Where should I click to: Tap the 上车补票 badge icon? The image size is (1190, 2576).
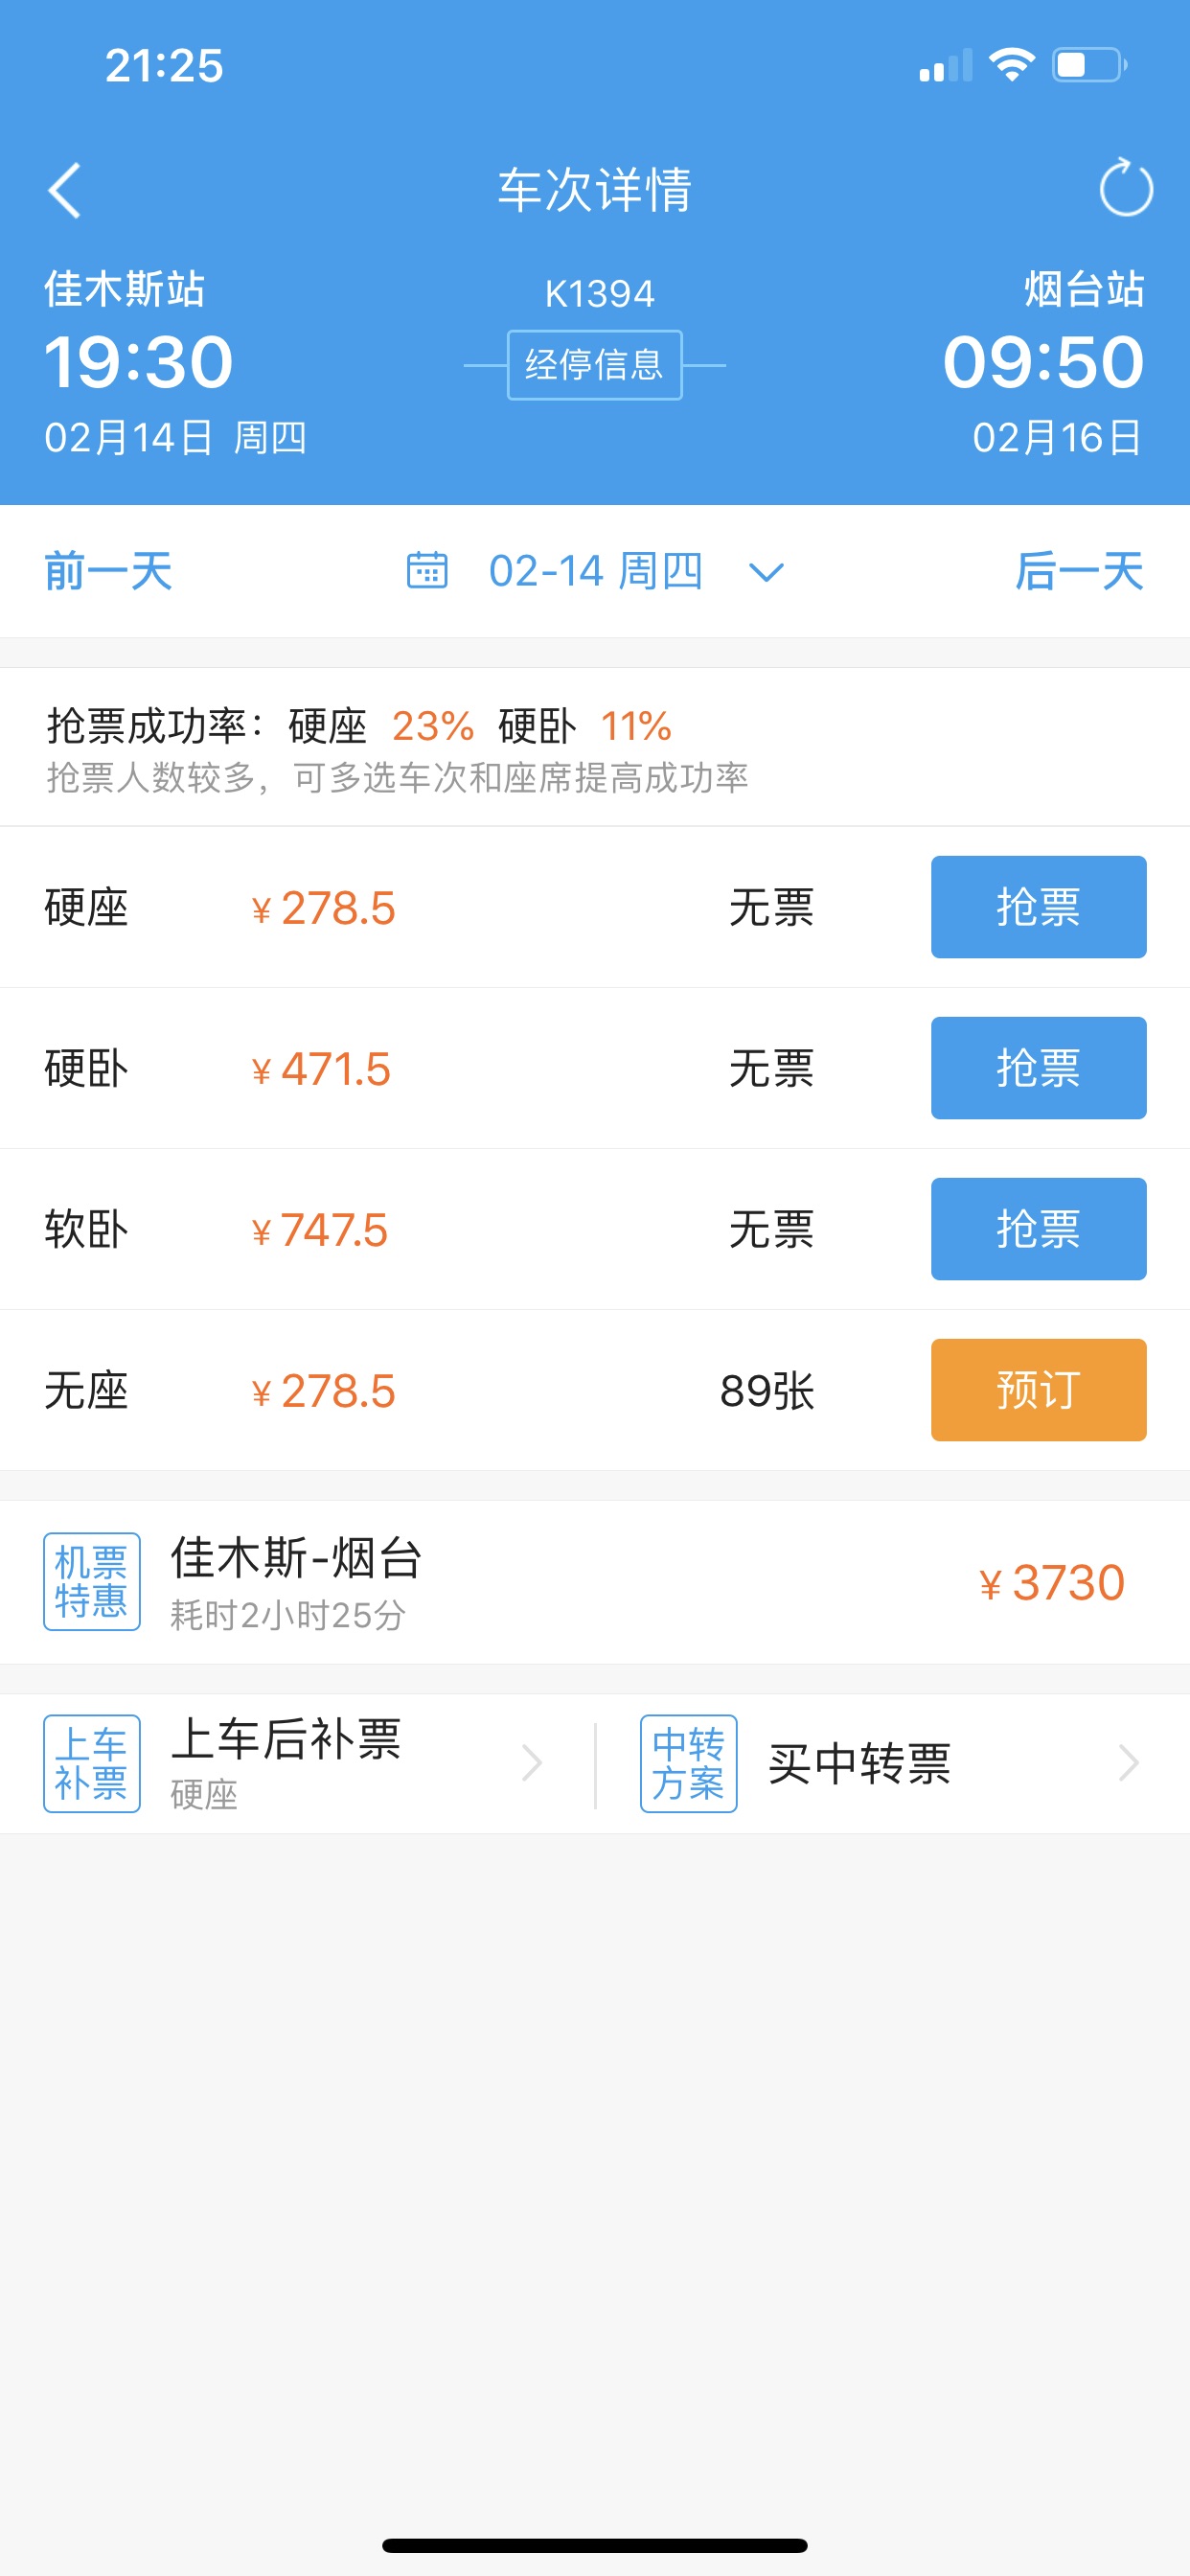tap(92, 1764)
